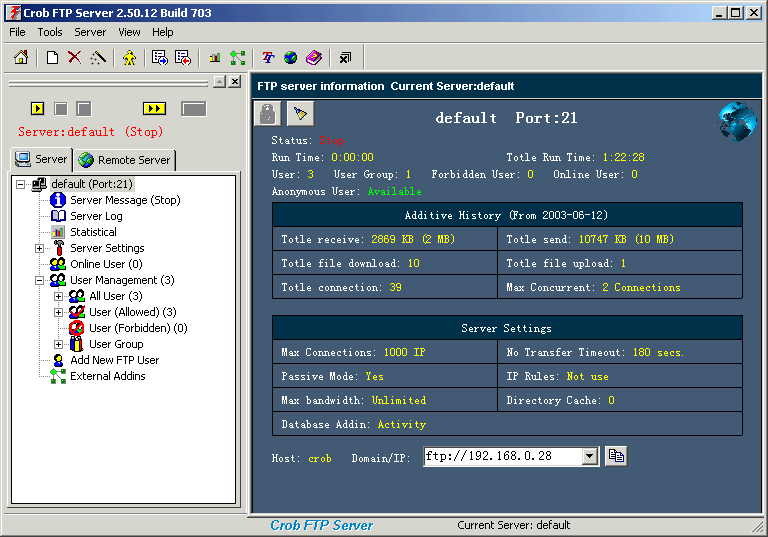This screenshot has height=537, width=768.
Task: Open the Help menu
Action: tap(163, 32)
